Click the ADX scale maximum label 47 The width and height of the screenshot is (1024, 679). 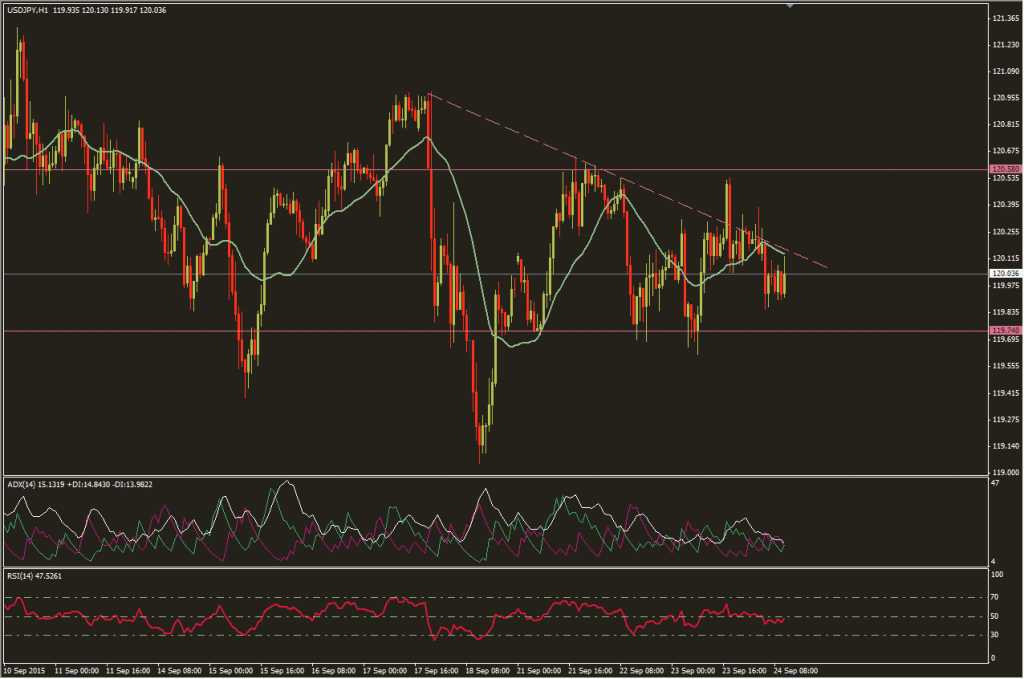coord(995,483)
